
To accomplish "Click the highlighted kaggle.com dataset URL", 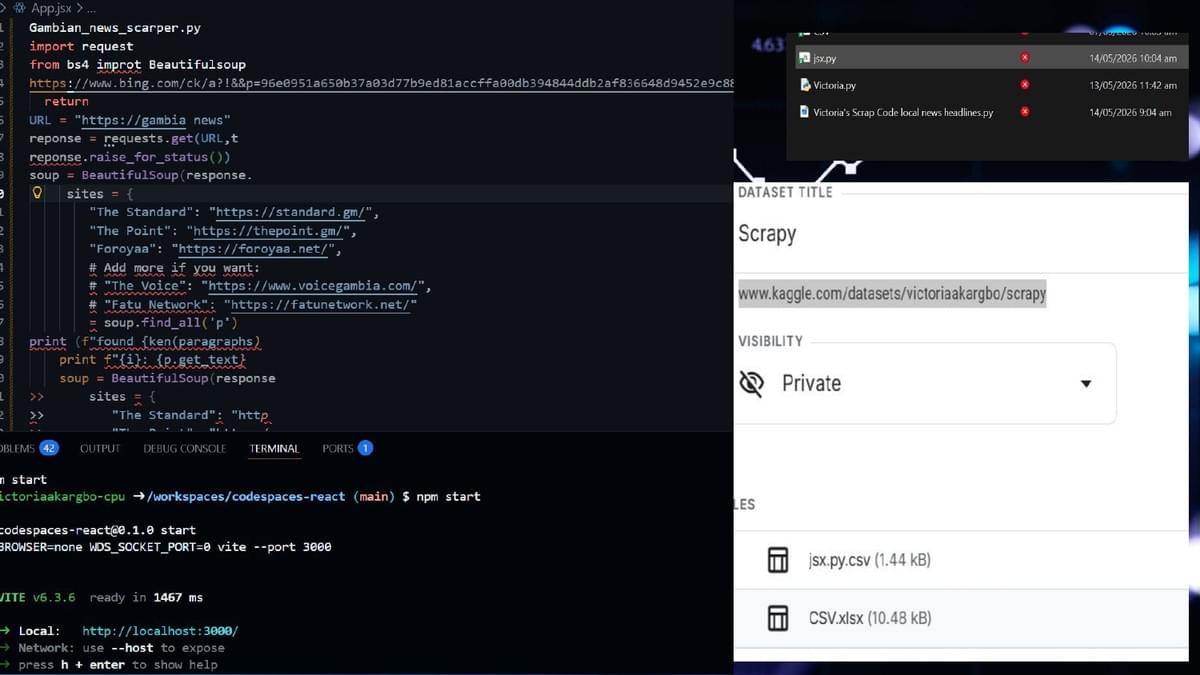I will coord(892,294).
